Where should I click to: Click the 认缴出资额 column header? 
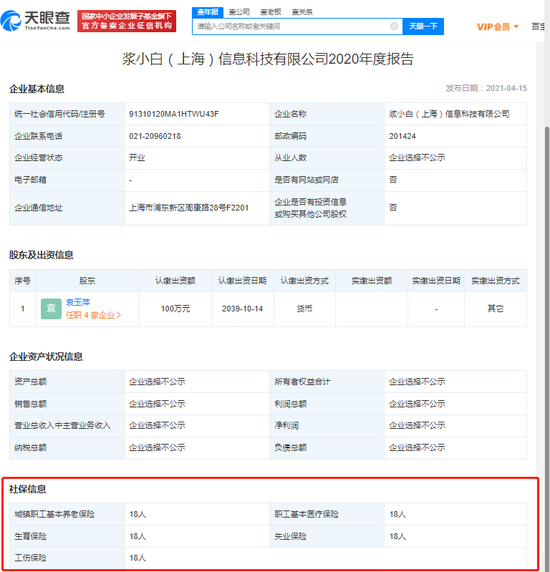(175, 281)
